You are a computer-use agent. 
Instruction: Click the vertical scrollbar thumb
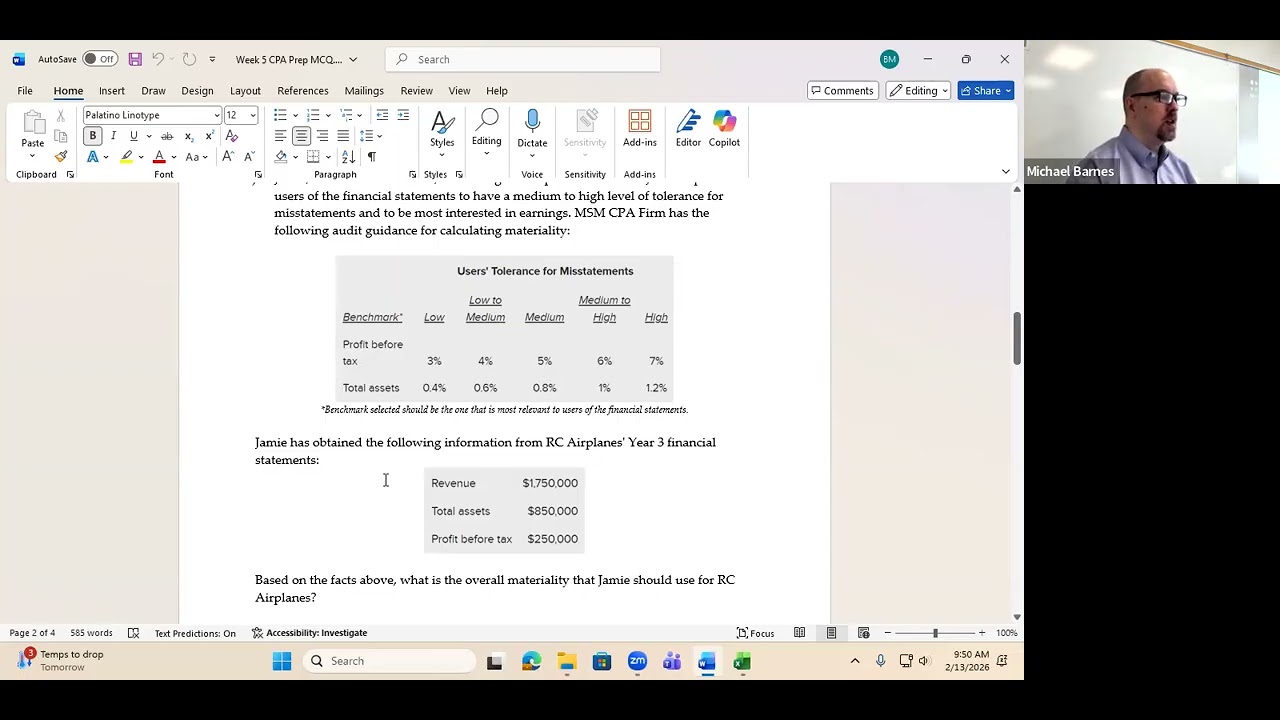click(x=1017, y=338)
